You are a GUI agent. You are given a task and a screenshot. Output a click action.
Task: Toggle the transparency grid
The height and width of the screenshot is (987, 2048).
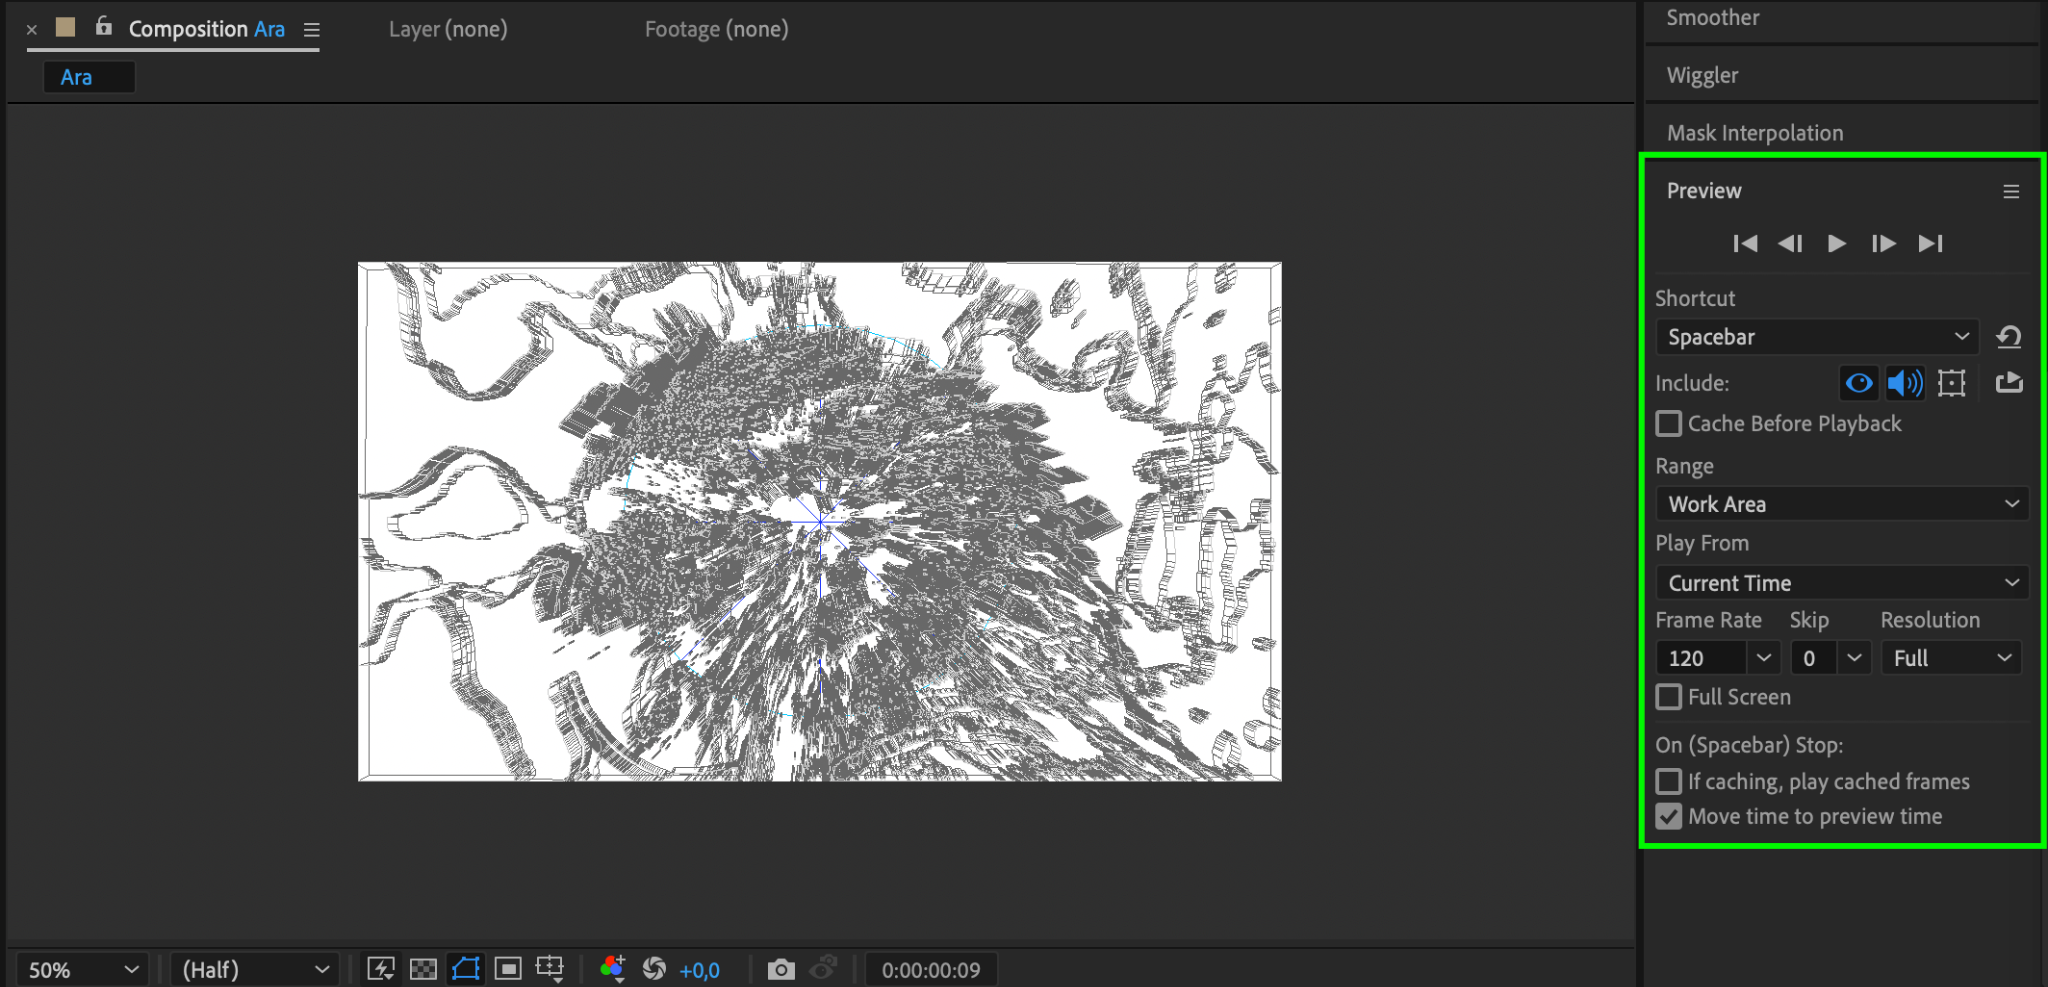[423, 970]
